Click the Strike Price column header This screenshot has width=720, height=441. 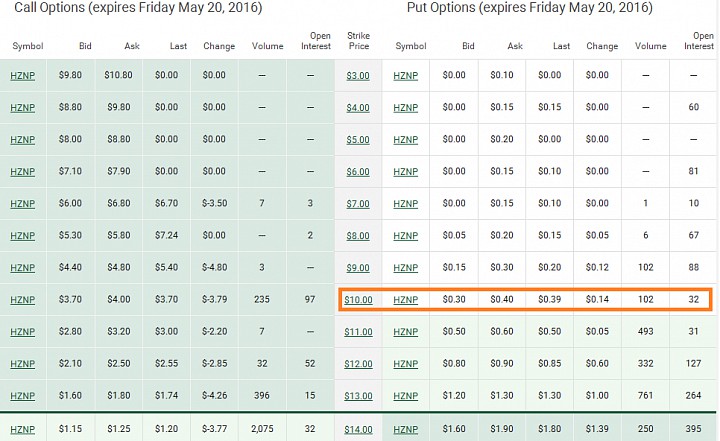click(x=359, y=41)
